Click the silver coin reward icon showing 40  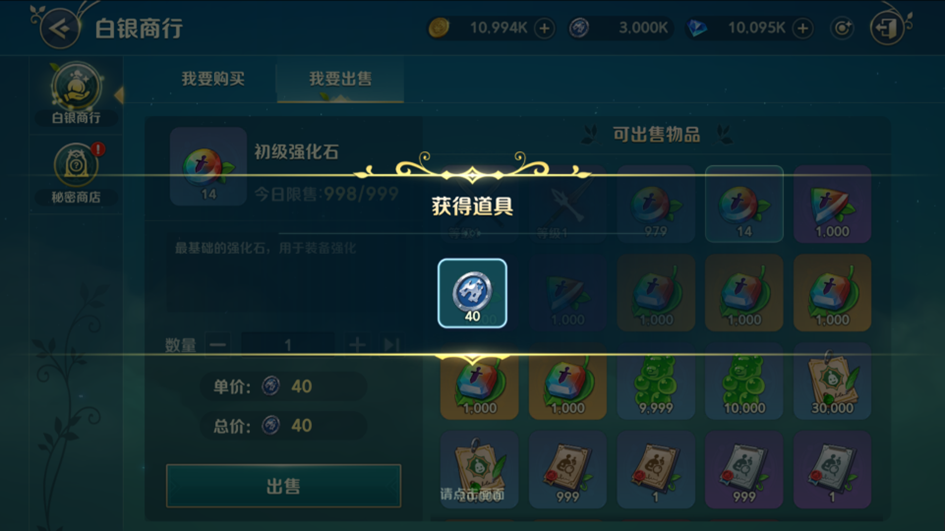[472, 293]
